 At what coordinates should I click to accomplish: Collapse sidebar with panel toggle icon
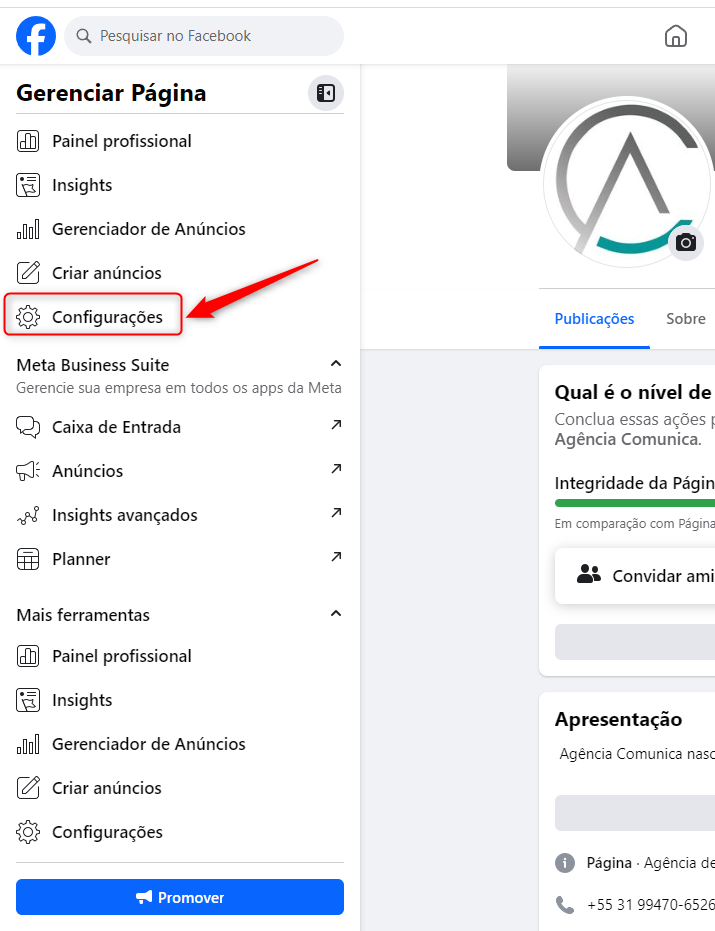point(325,93)
